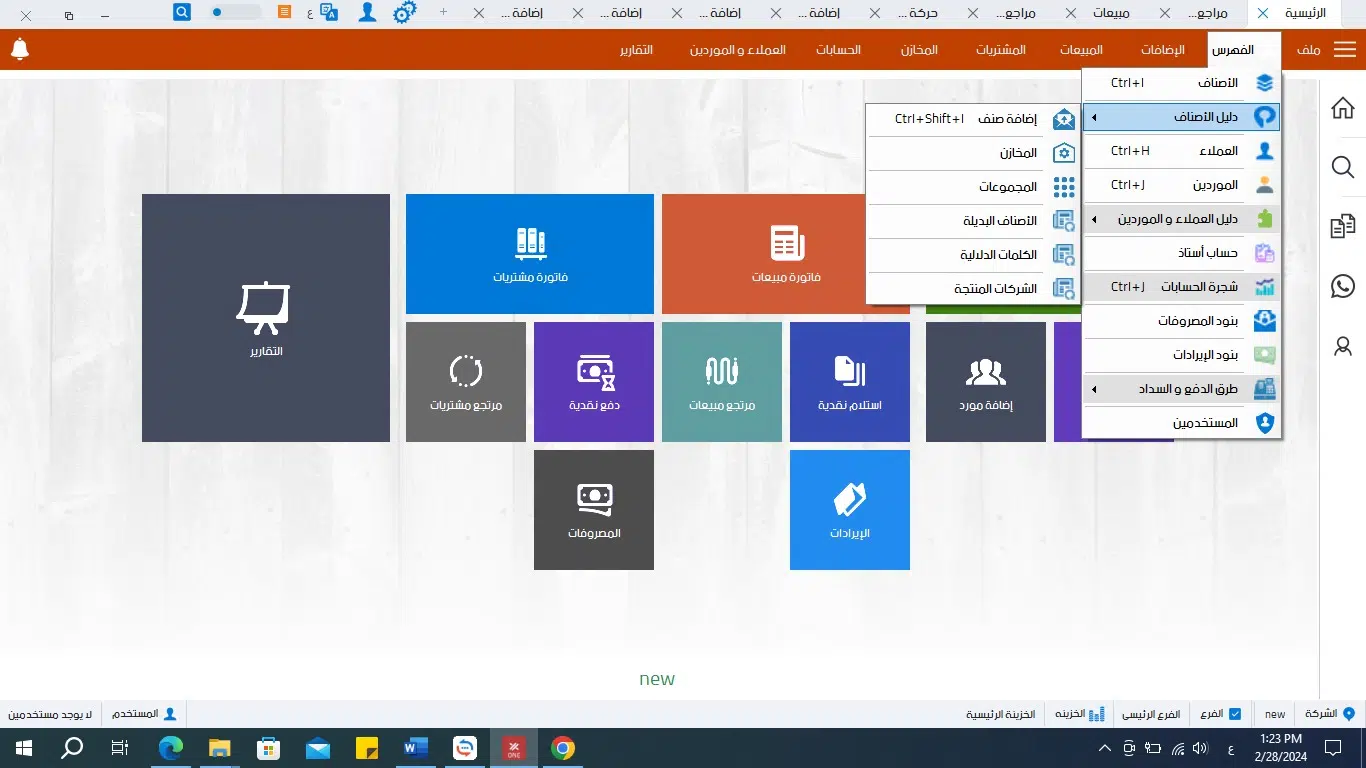Image resolution: width=1366 pixels, height=768 pixels.
Task: Open the المبيعات menu in menu bar
Action: click(x=1082, y=50)
